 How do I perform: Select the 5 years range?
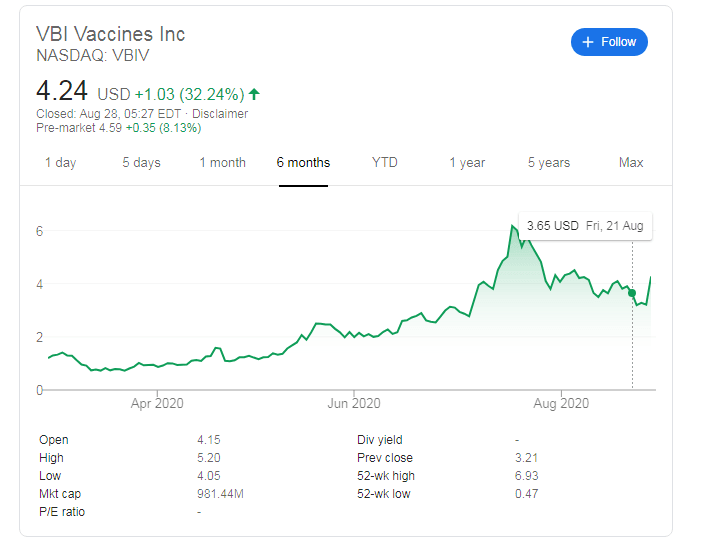click(x=549, y=163)
